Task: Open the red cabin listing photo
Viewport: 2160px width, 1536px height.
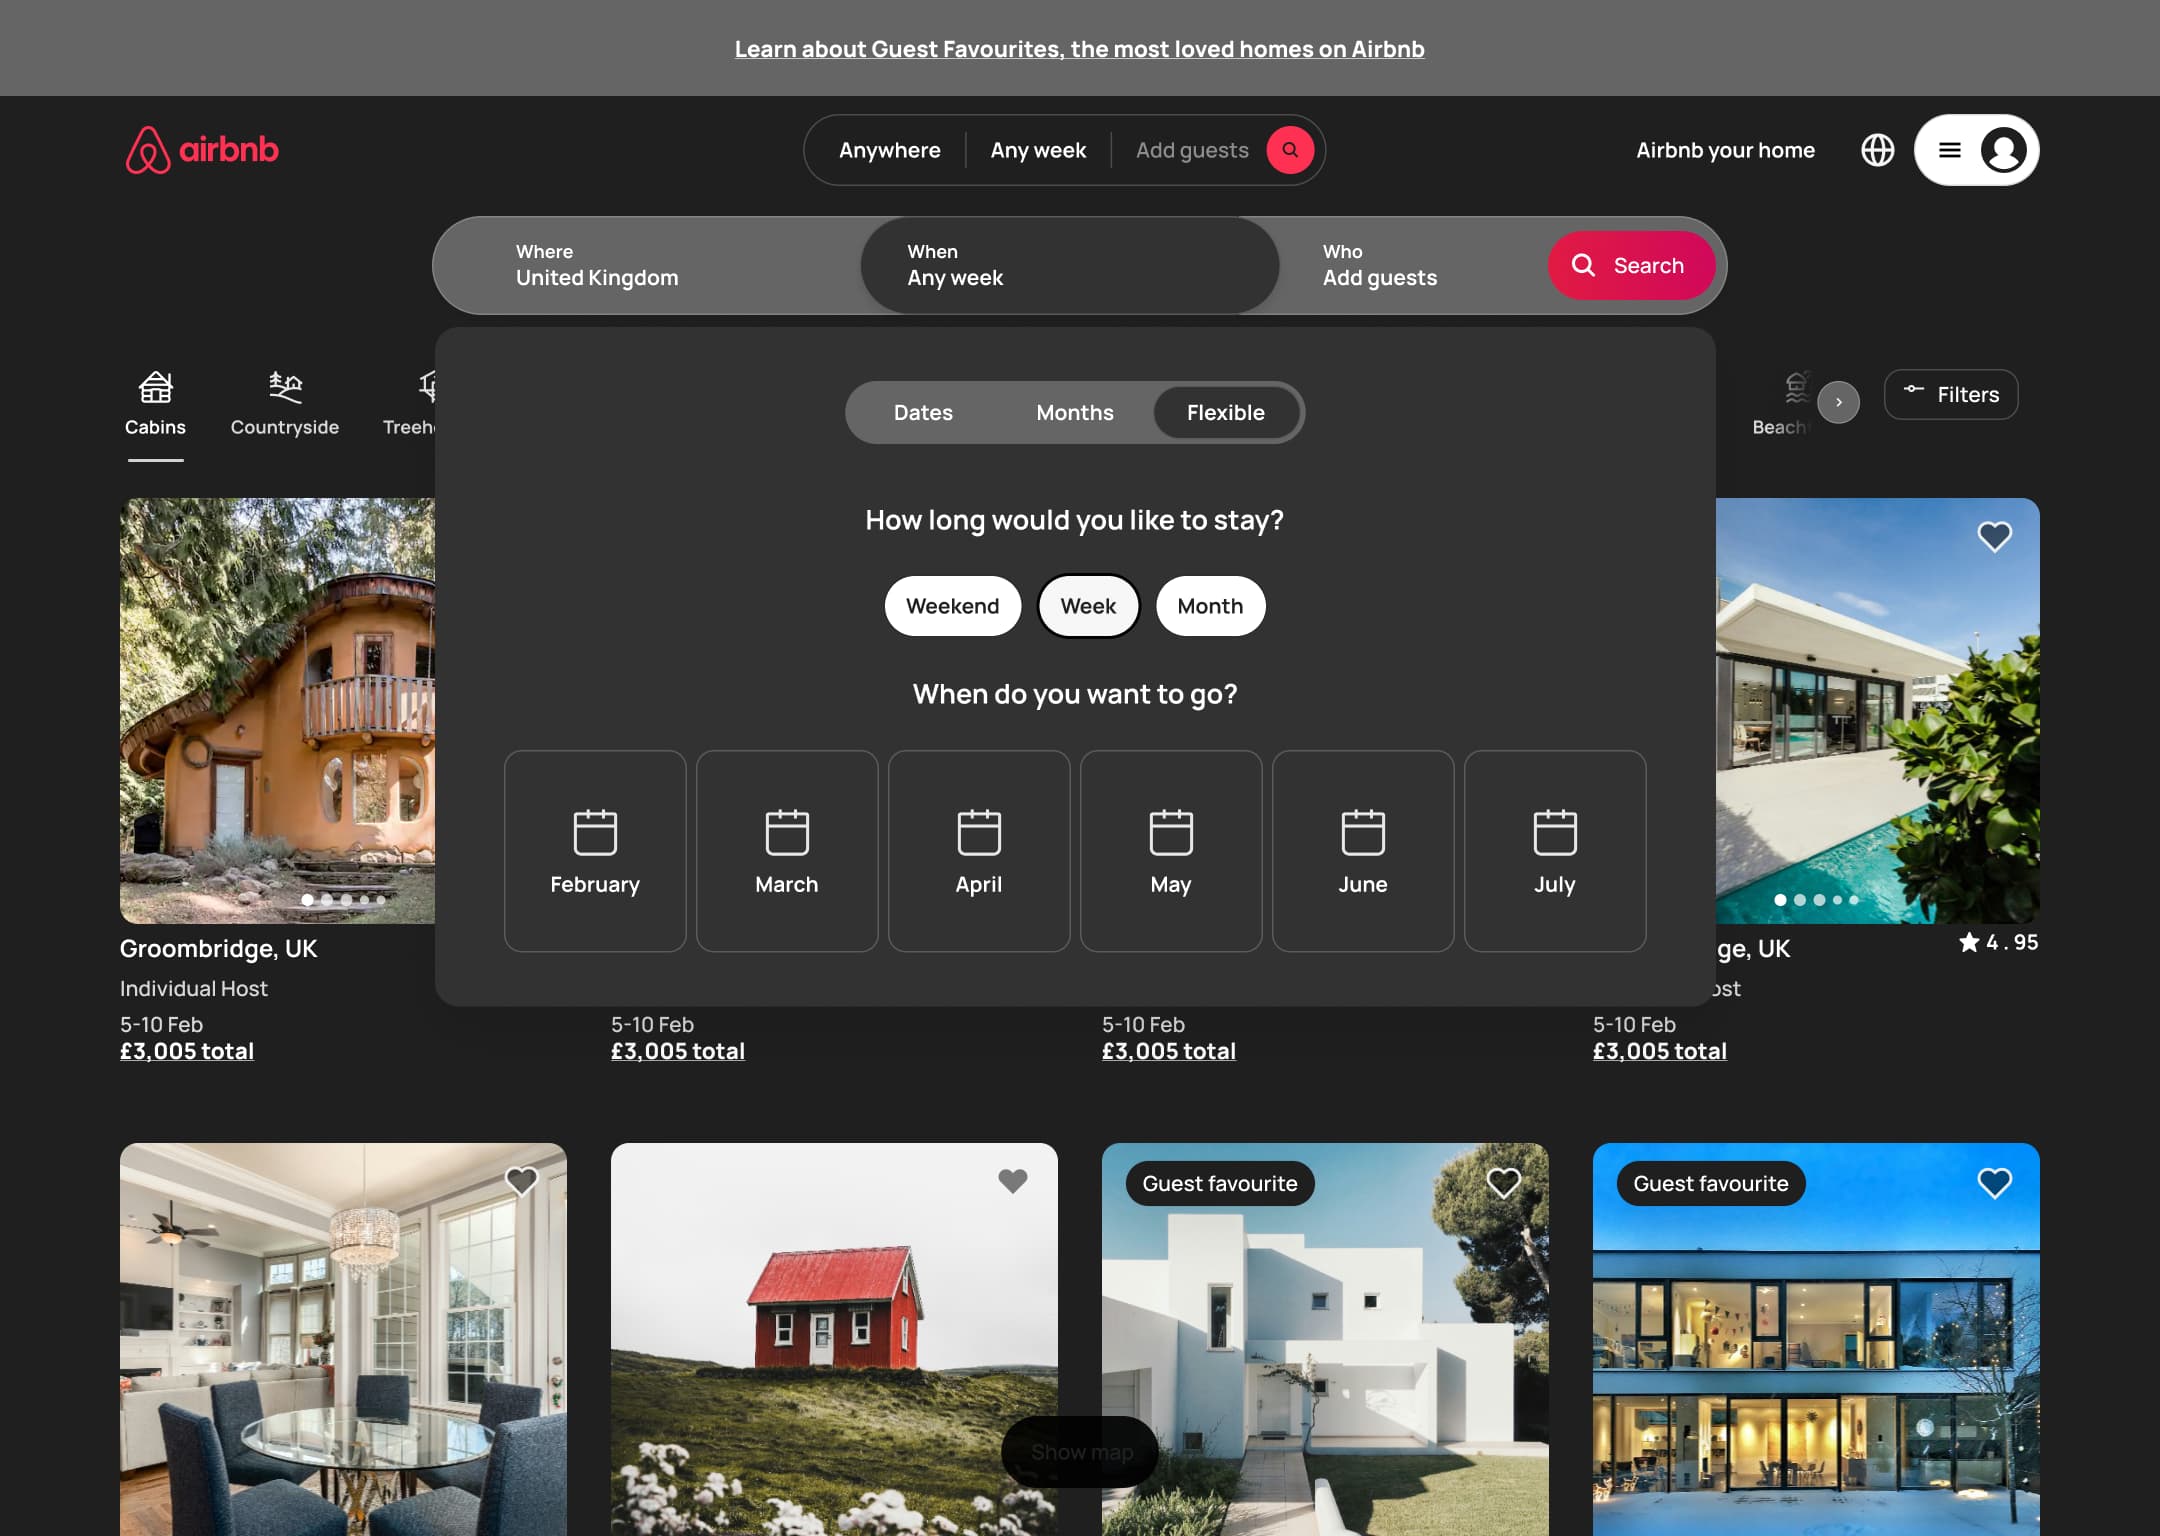Action: pyautogui.click(x=834, y=1339)
